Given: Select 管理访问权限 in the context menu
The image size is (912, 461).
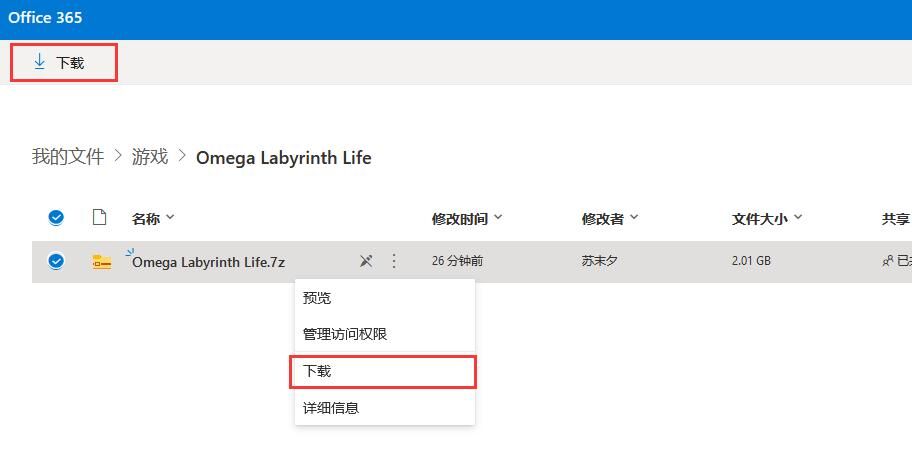Looking at the screenshot, I should (345, 334).
